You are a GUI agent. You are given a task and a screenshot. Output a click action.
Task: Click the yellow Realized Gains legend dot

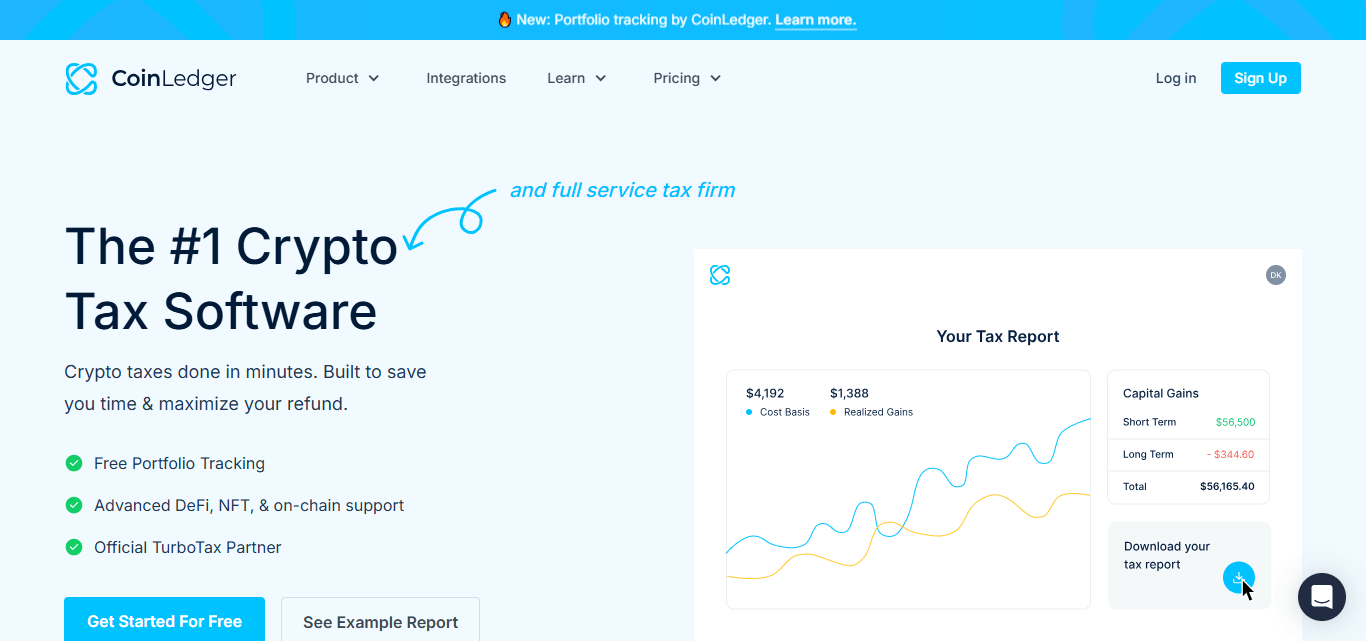click(x=833, y=412)
